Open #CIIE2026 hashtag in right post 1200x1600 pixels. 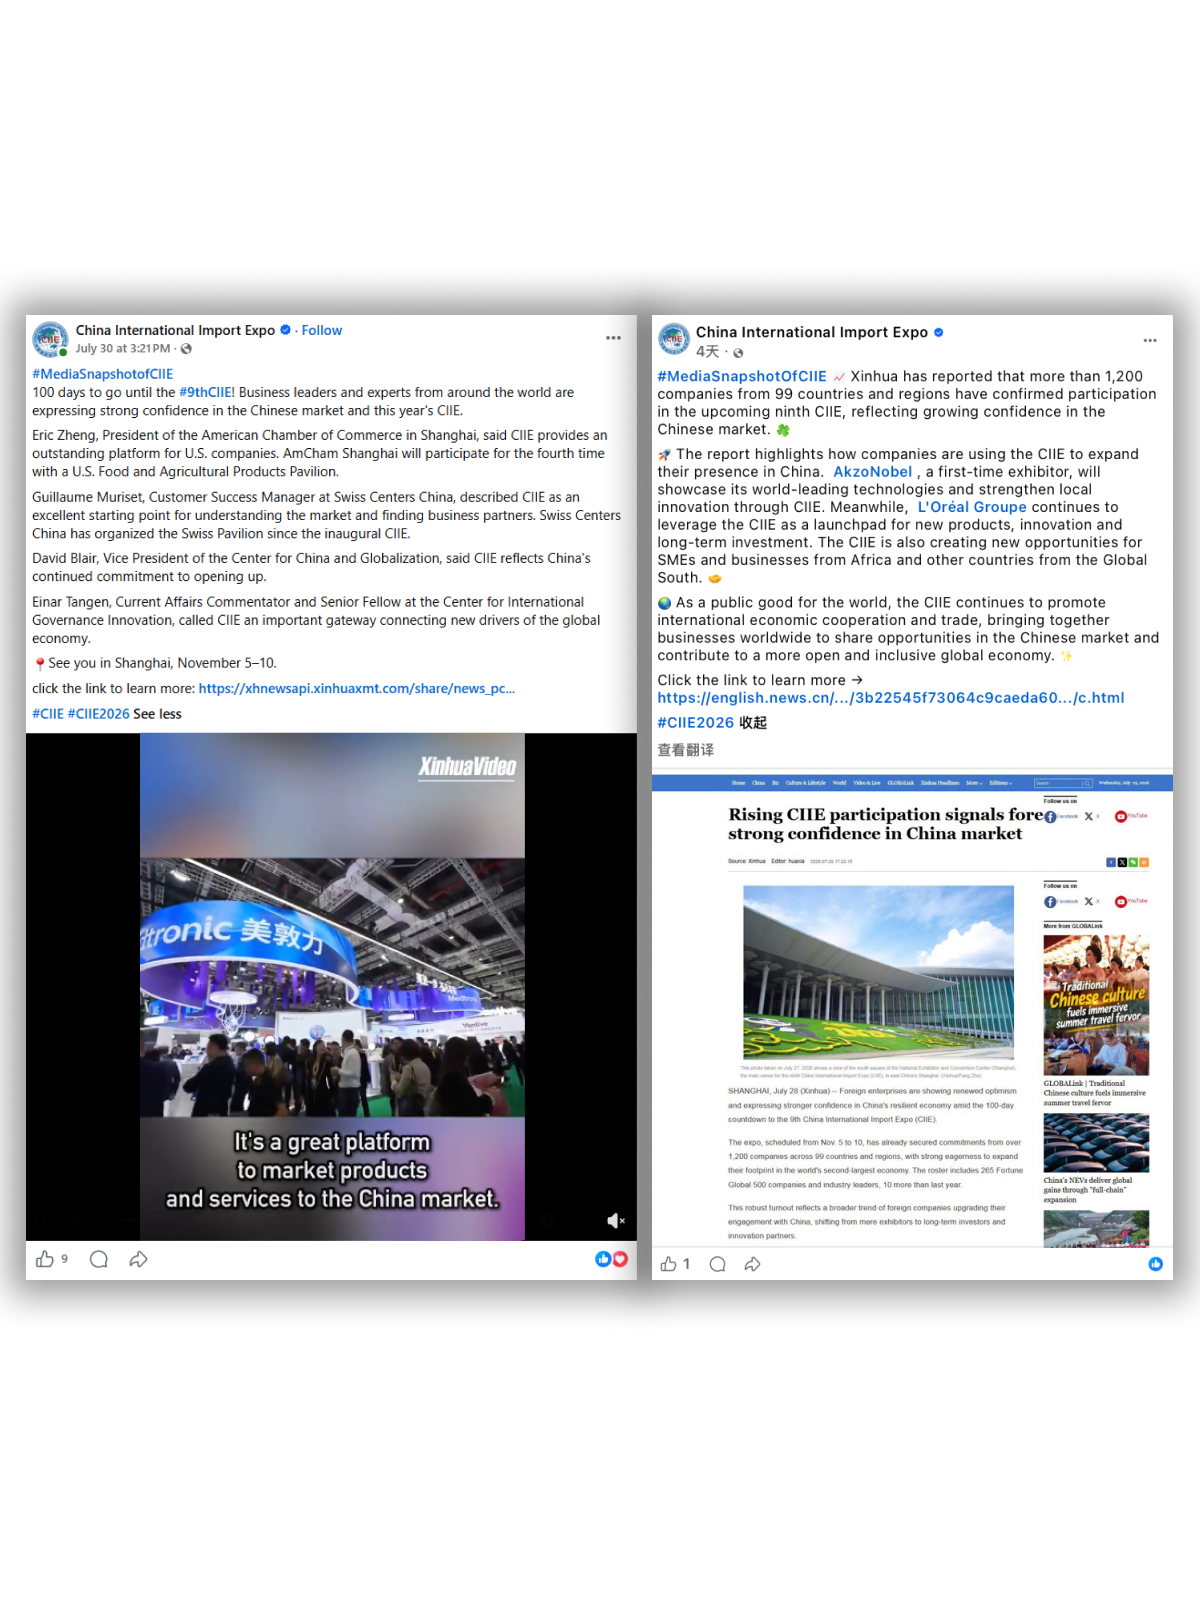click(x=696, y=722)
